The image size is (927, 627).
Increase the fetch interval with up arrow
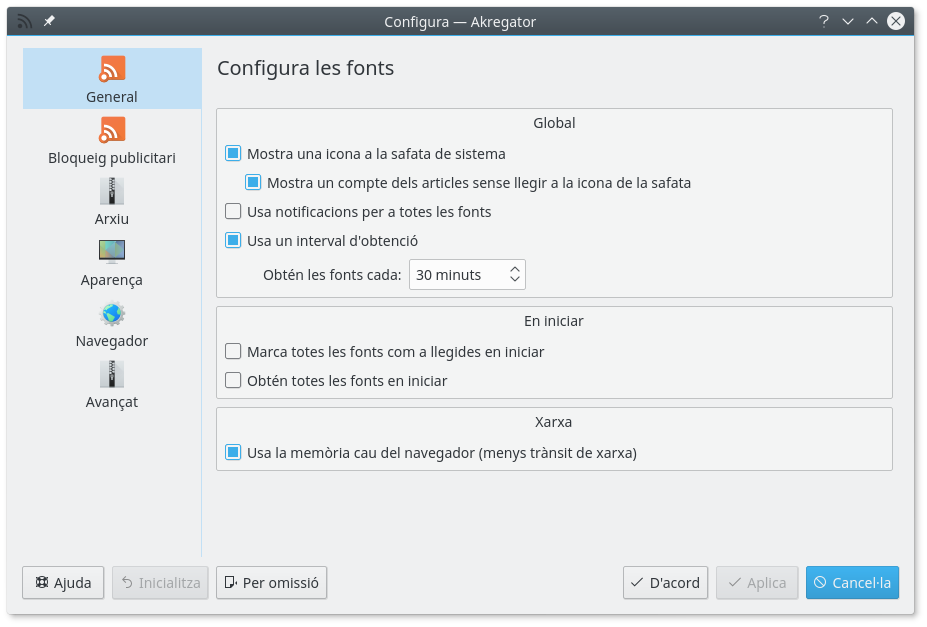(x=515, y=269)
